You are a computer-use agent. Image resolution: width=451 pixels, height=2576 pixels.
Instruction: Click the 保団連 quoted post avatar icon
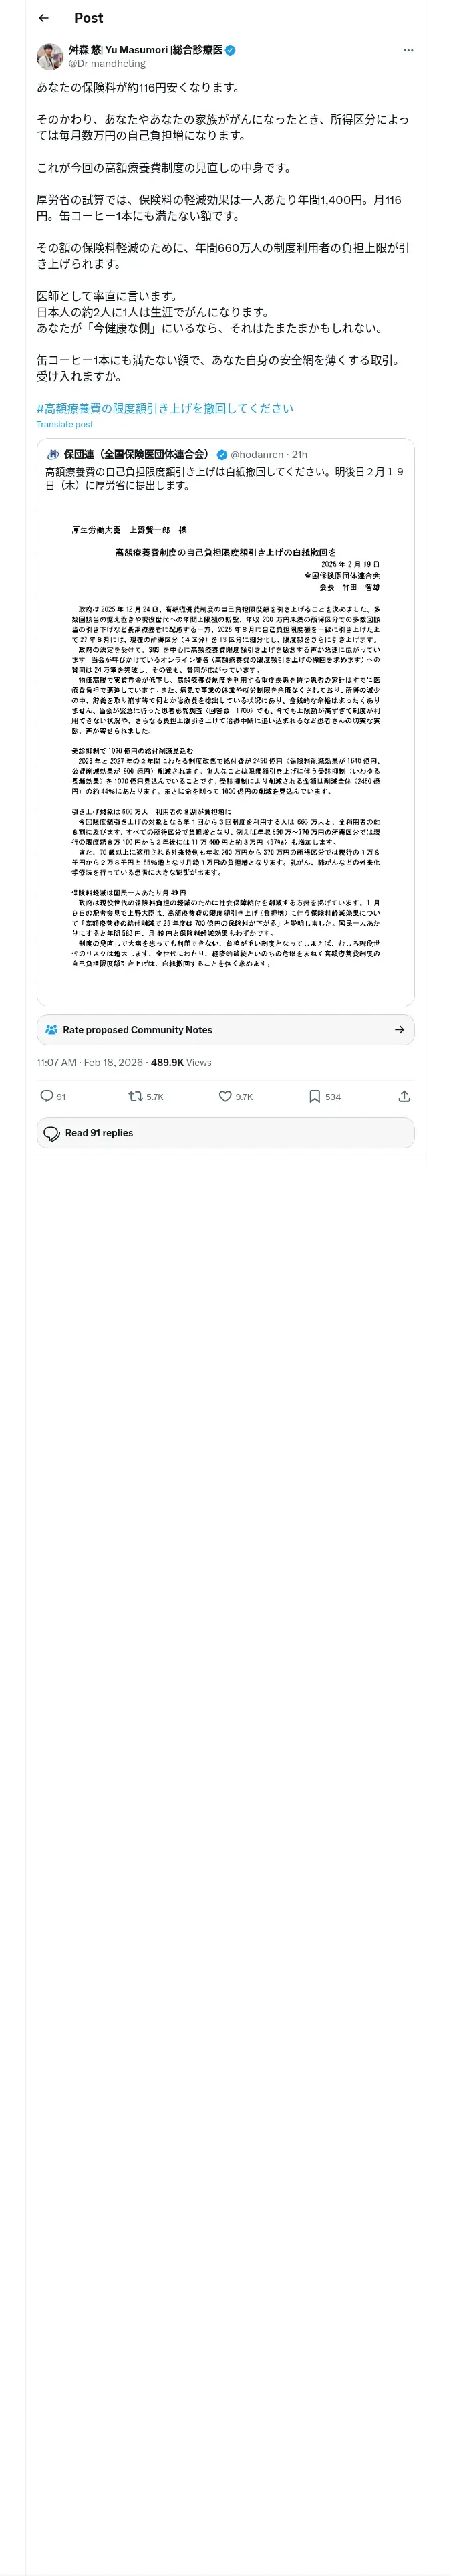coord(53,454)
